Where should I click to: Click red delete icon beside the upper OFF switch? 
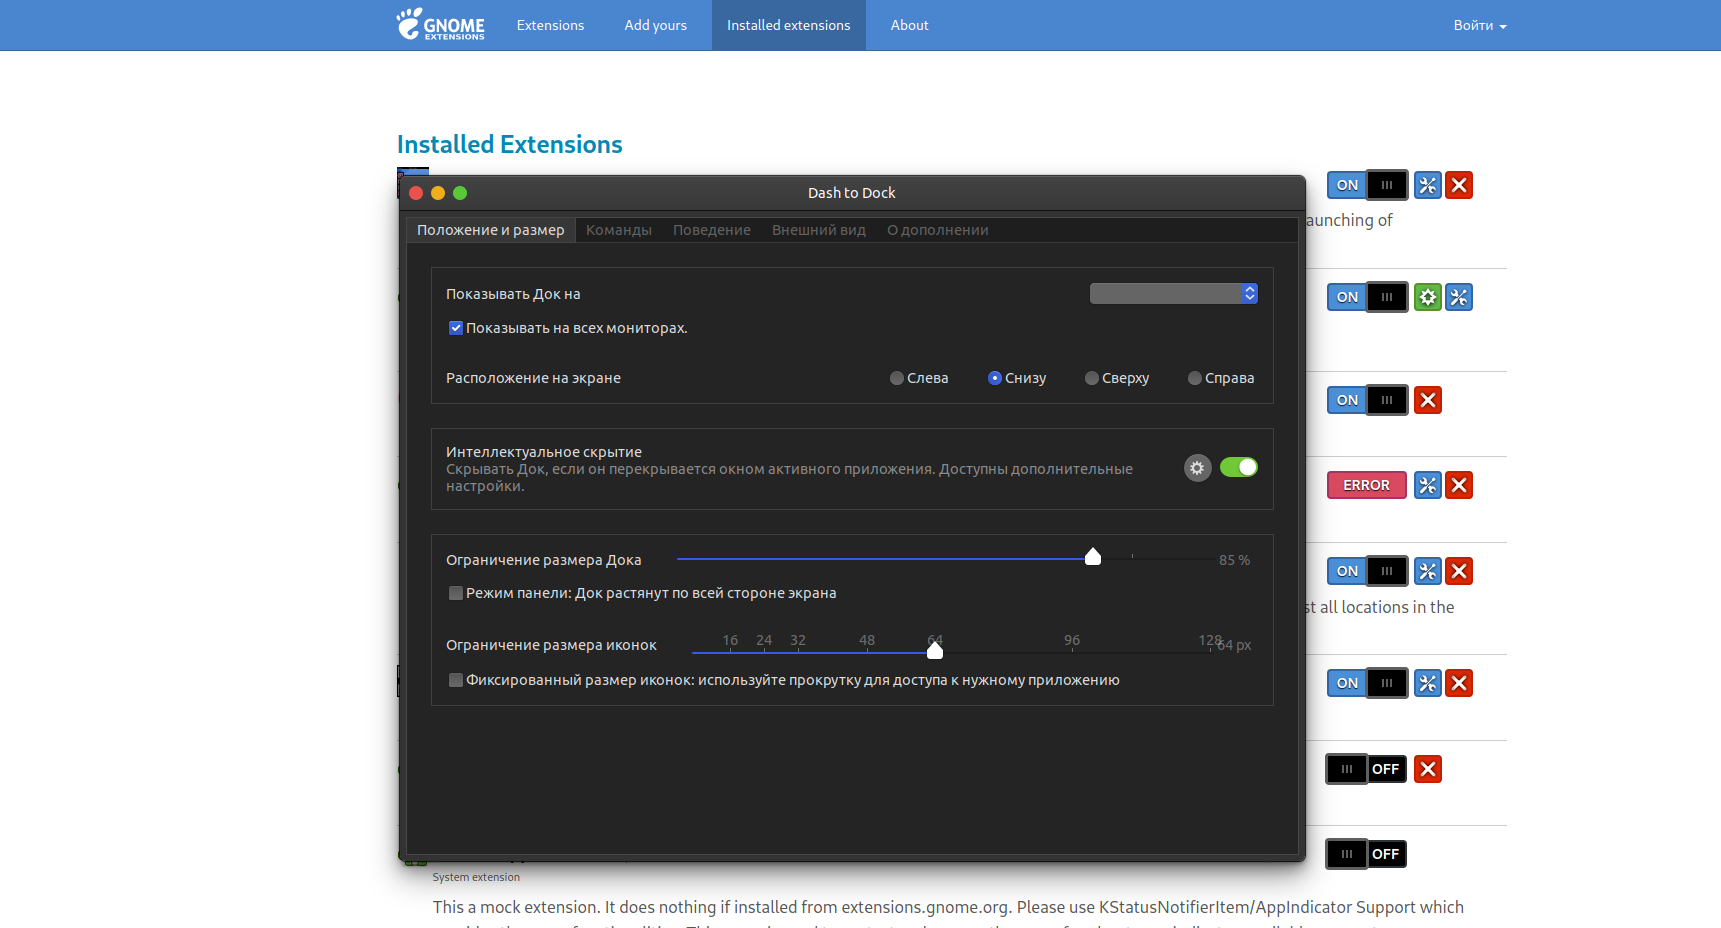click(1428, 769)
